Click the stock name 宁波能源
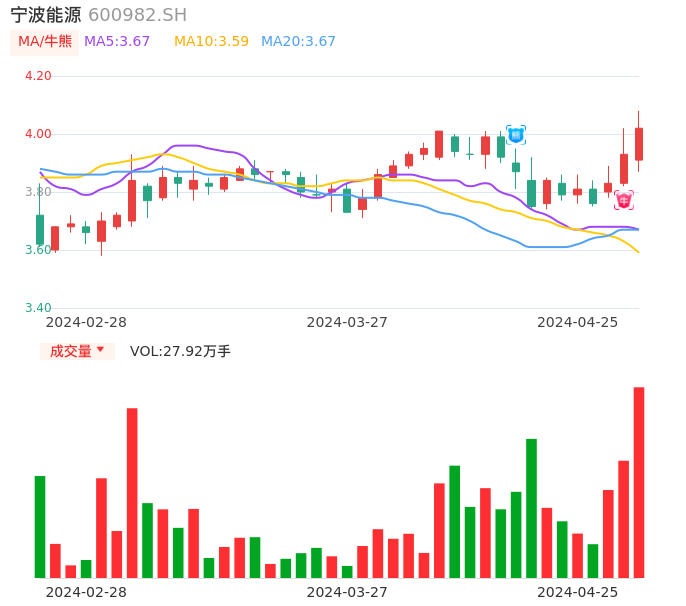 click(46, 15)
